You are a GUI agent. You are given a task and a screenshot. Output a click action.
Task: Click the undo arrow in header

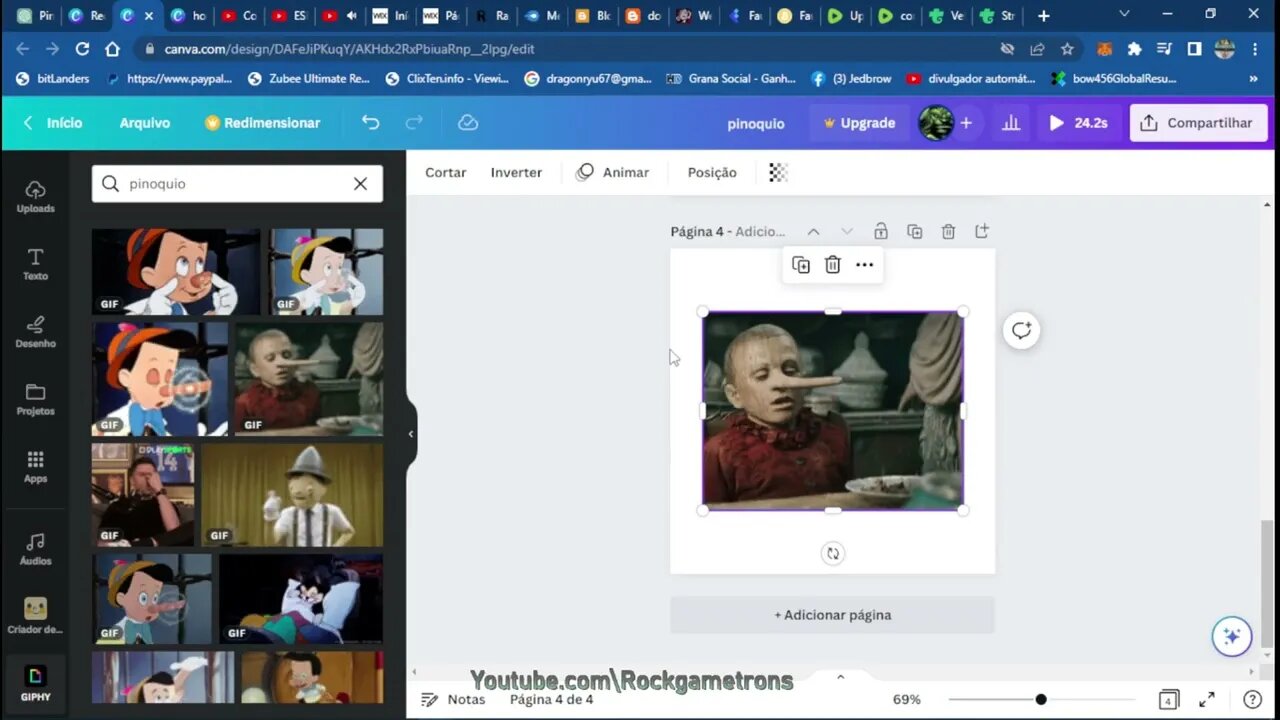(x=371, y=122)
